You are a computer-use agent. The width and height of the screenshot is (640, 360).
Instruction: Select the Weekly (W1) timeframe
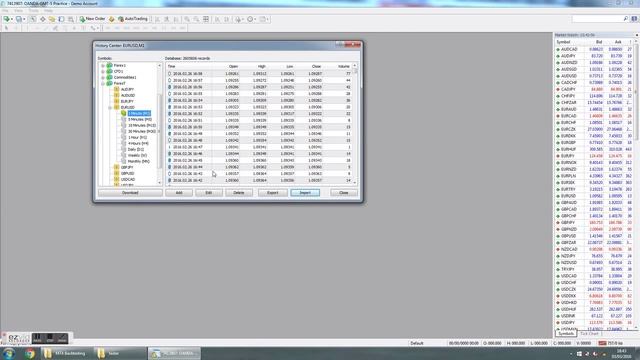[x=138, y=155]
